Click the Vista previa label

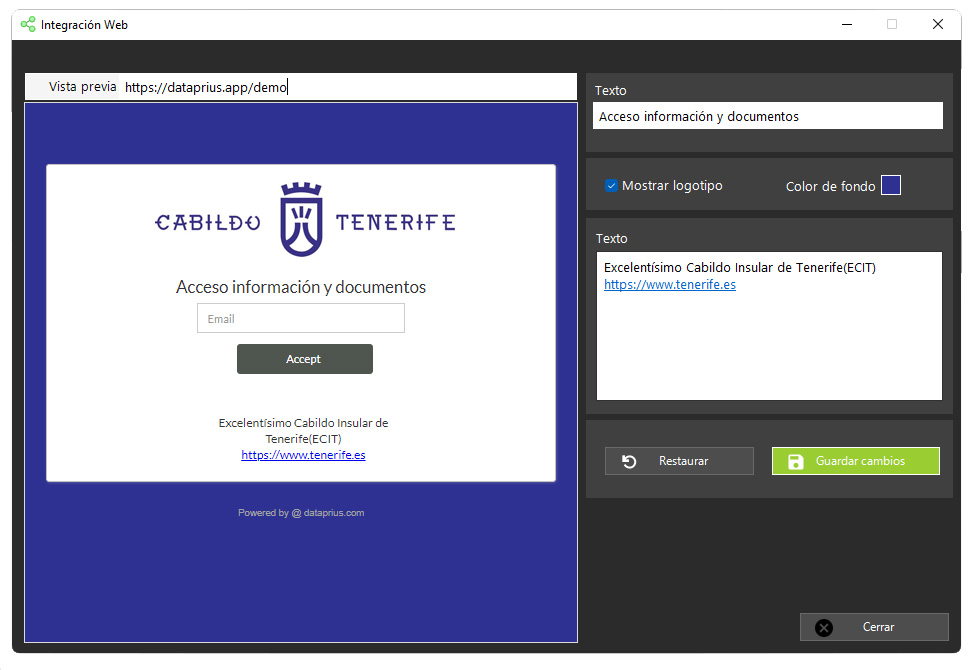pos(83,87)
